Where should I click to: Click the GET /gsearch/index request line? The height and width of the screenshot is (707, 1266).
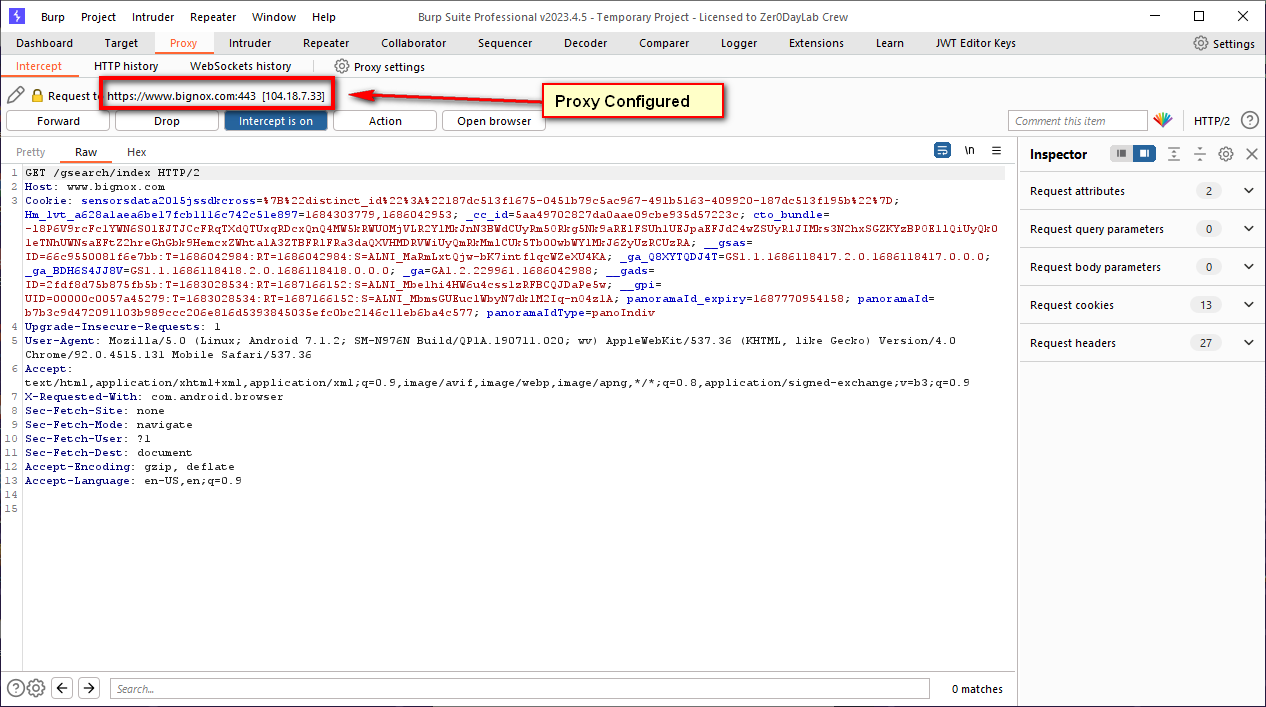[112, 173]
